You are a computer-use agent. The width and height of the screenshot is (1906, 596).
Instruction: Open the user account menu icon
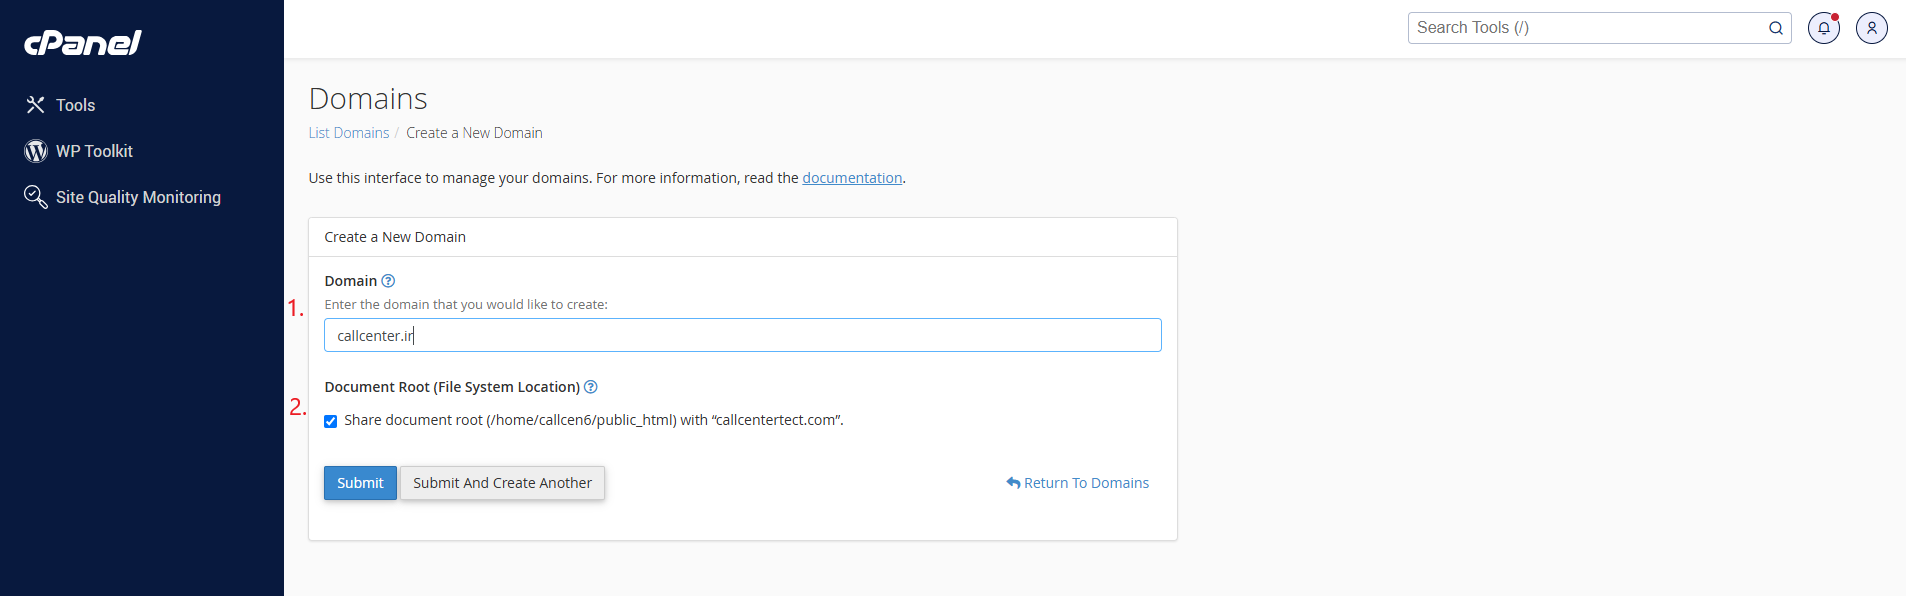1872,28
